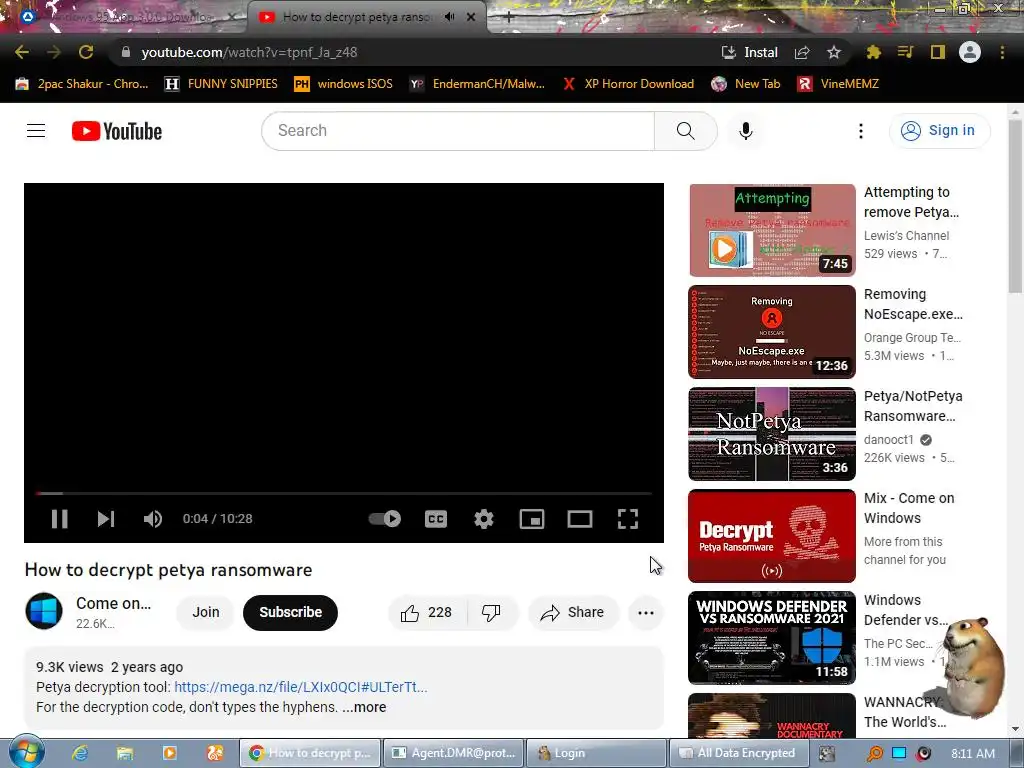Sign in to YouTube

[x=939, y=131]
